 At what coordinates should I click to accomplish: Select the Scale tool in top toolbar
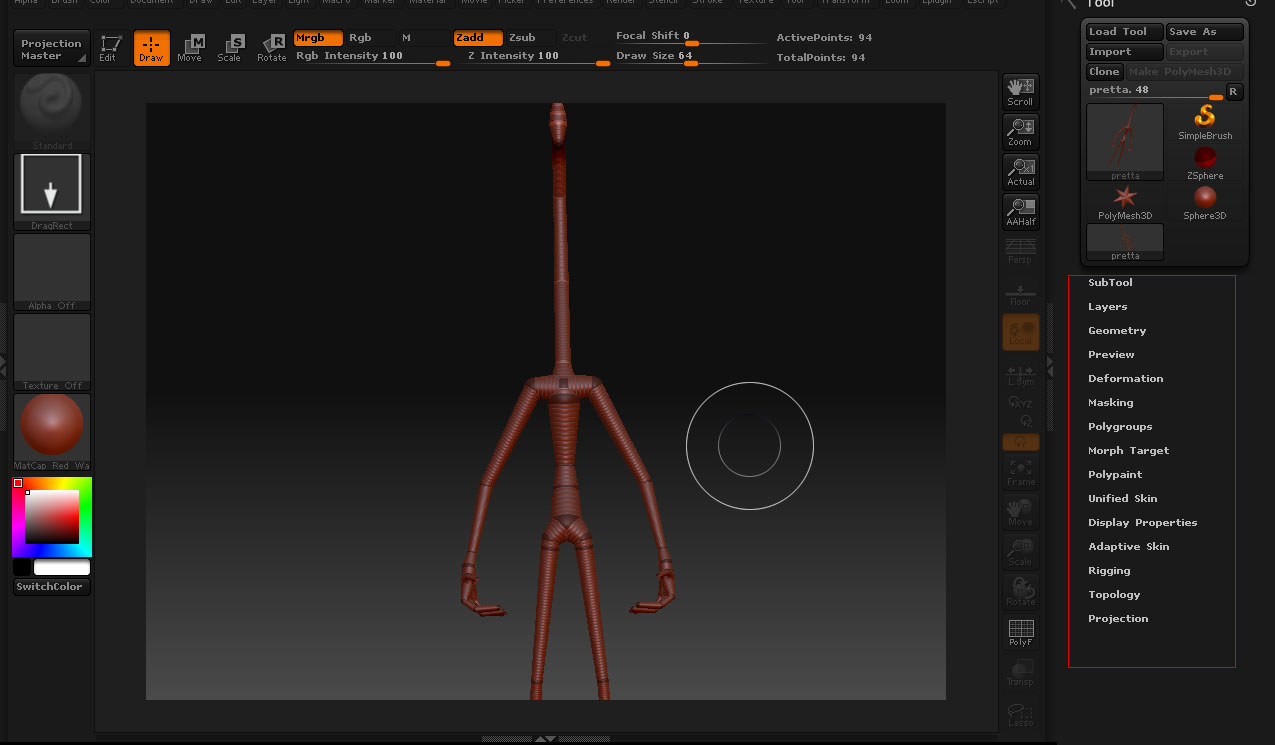coord(230,47)
